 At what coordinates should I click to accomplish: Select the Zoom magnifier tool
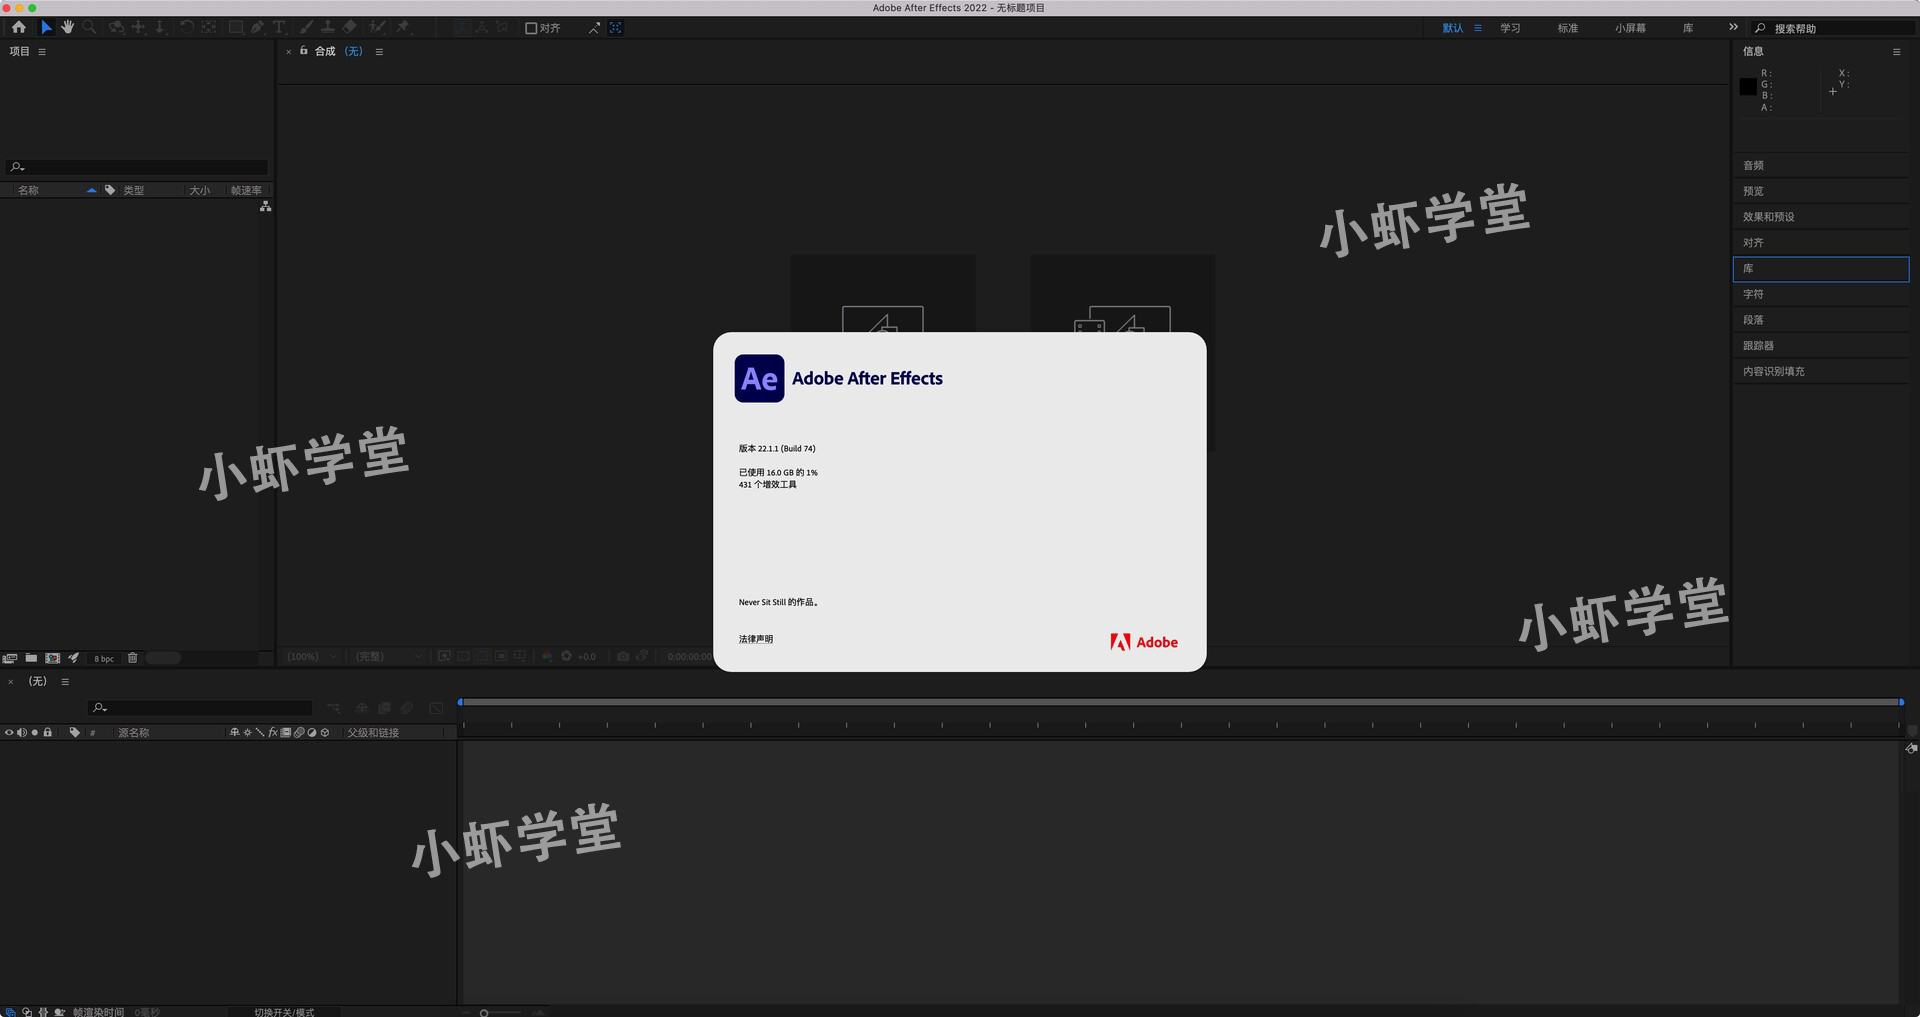pyautogui.click(x=89, y=28)
